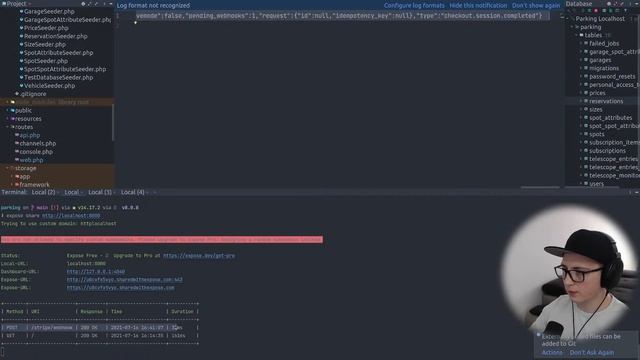Open the https sharedwithexpose.com Expose URL link
This screenshot has width=640, height=360.
[120, 288]
